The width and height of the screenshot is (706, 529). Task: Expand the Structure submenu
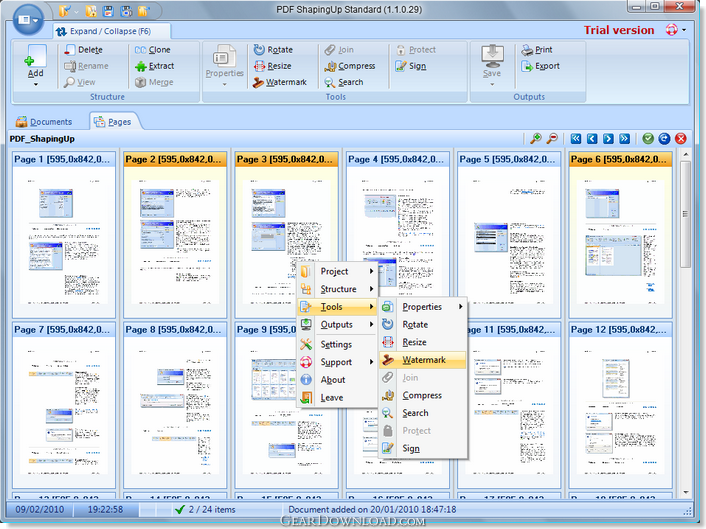pyautogui.click(x=338, y=289)
